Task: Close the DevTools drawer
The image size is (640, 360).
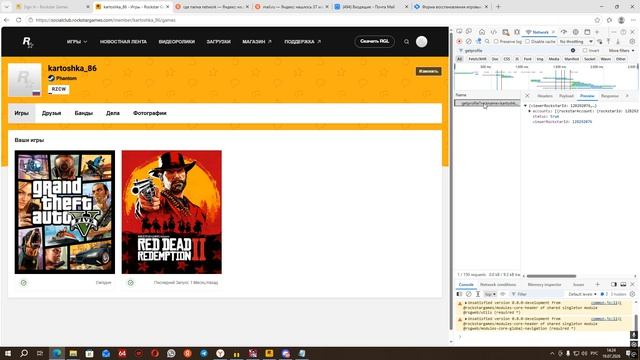Action: pyautogui.click(x=633, y=284)
